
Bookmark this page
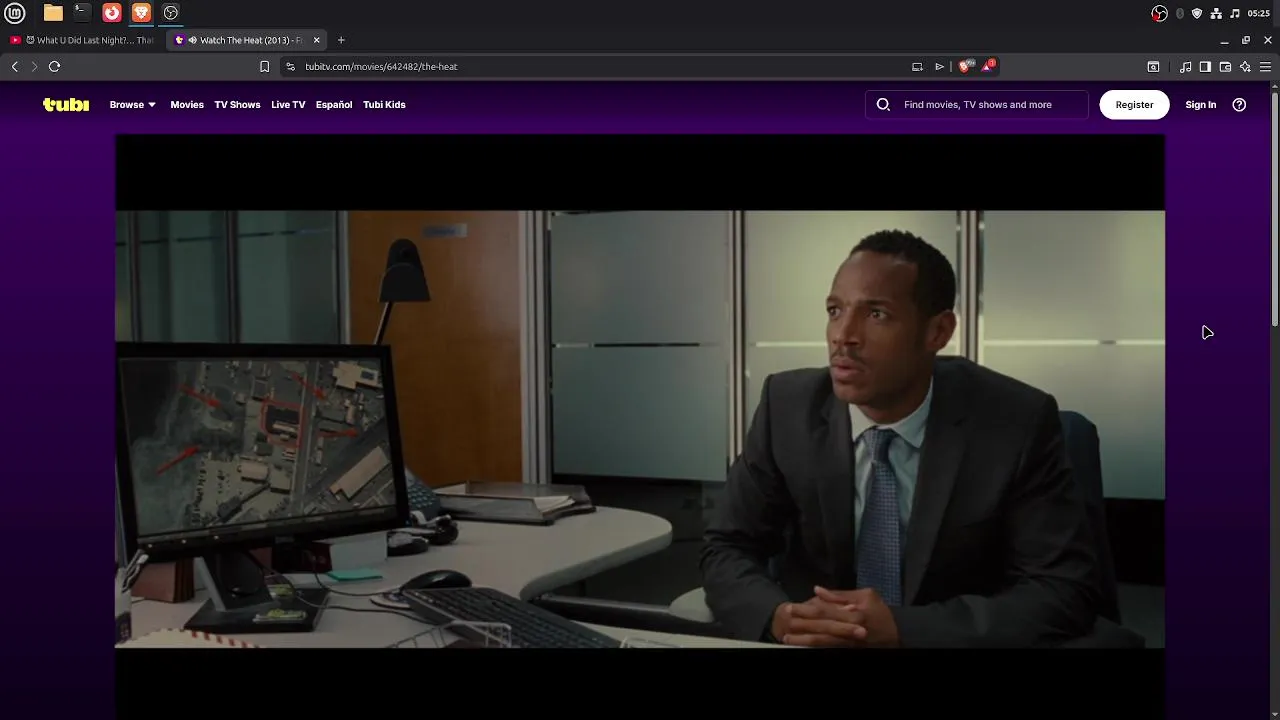click(264, 66)
